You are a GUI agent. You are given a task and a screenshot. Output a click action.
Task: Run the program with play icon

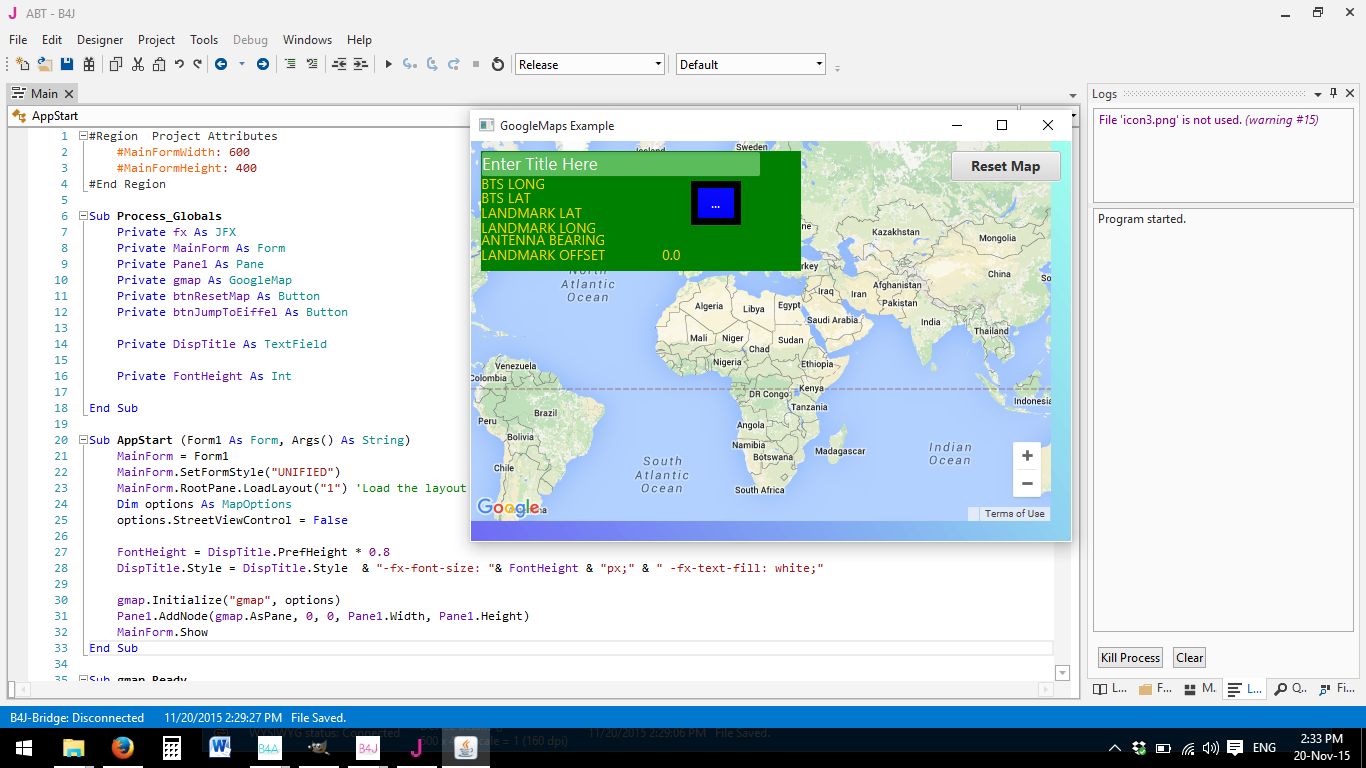click(x=388, y=64)
